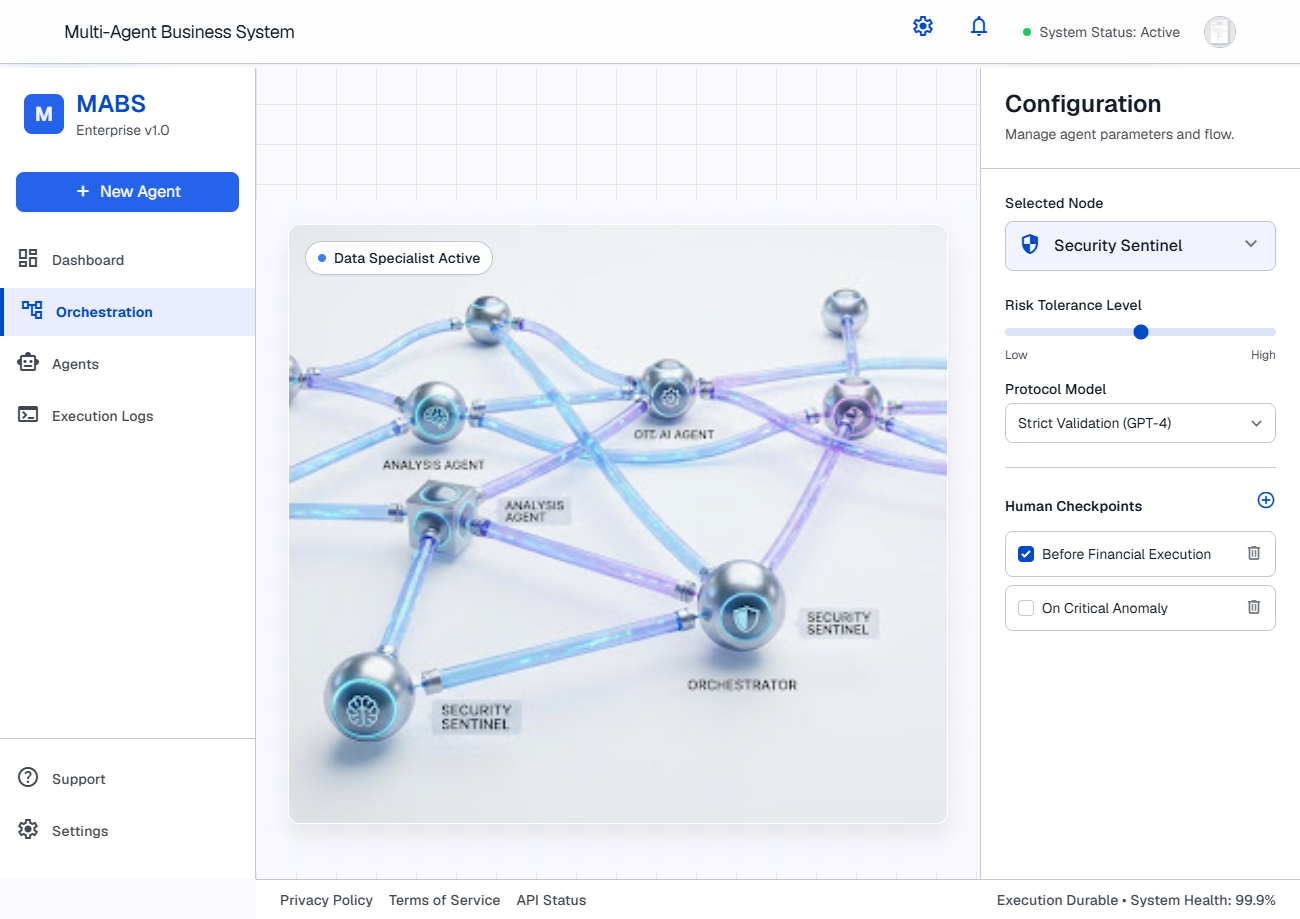Check the notifications bell
Viewport: 1300px width, 919px height.
[979, 27]
